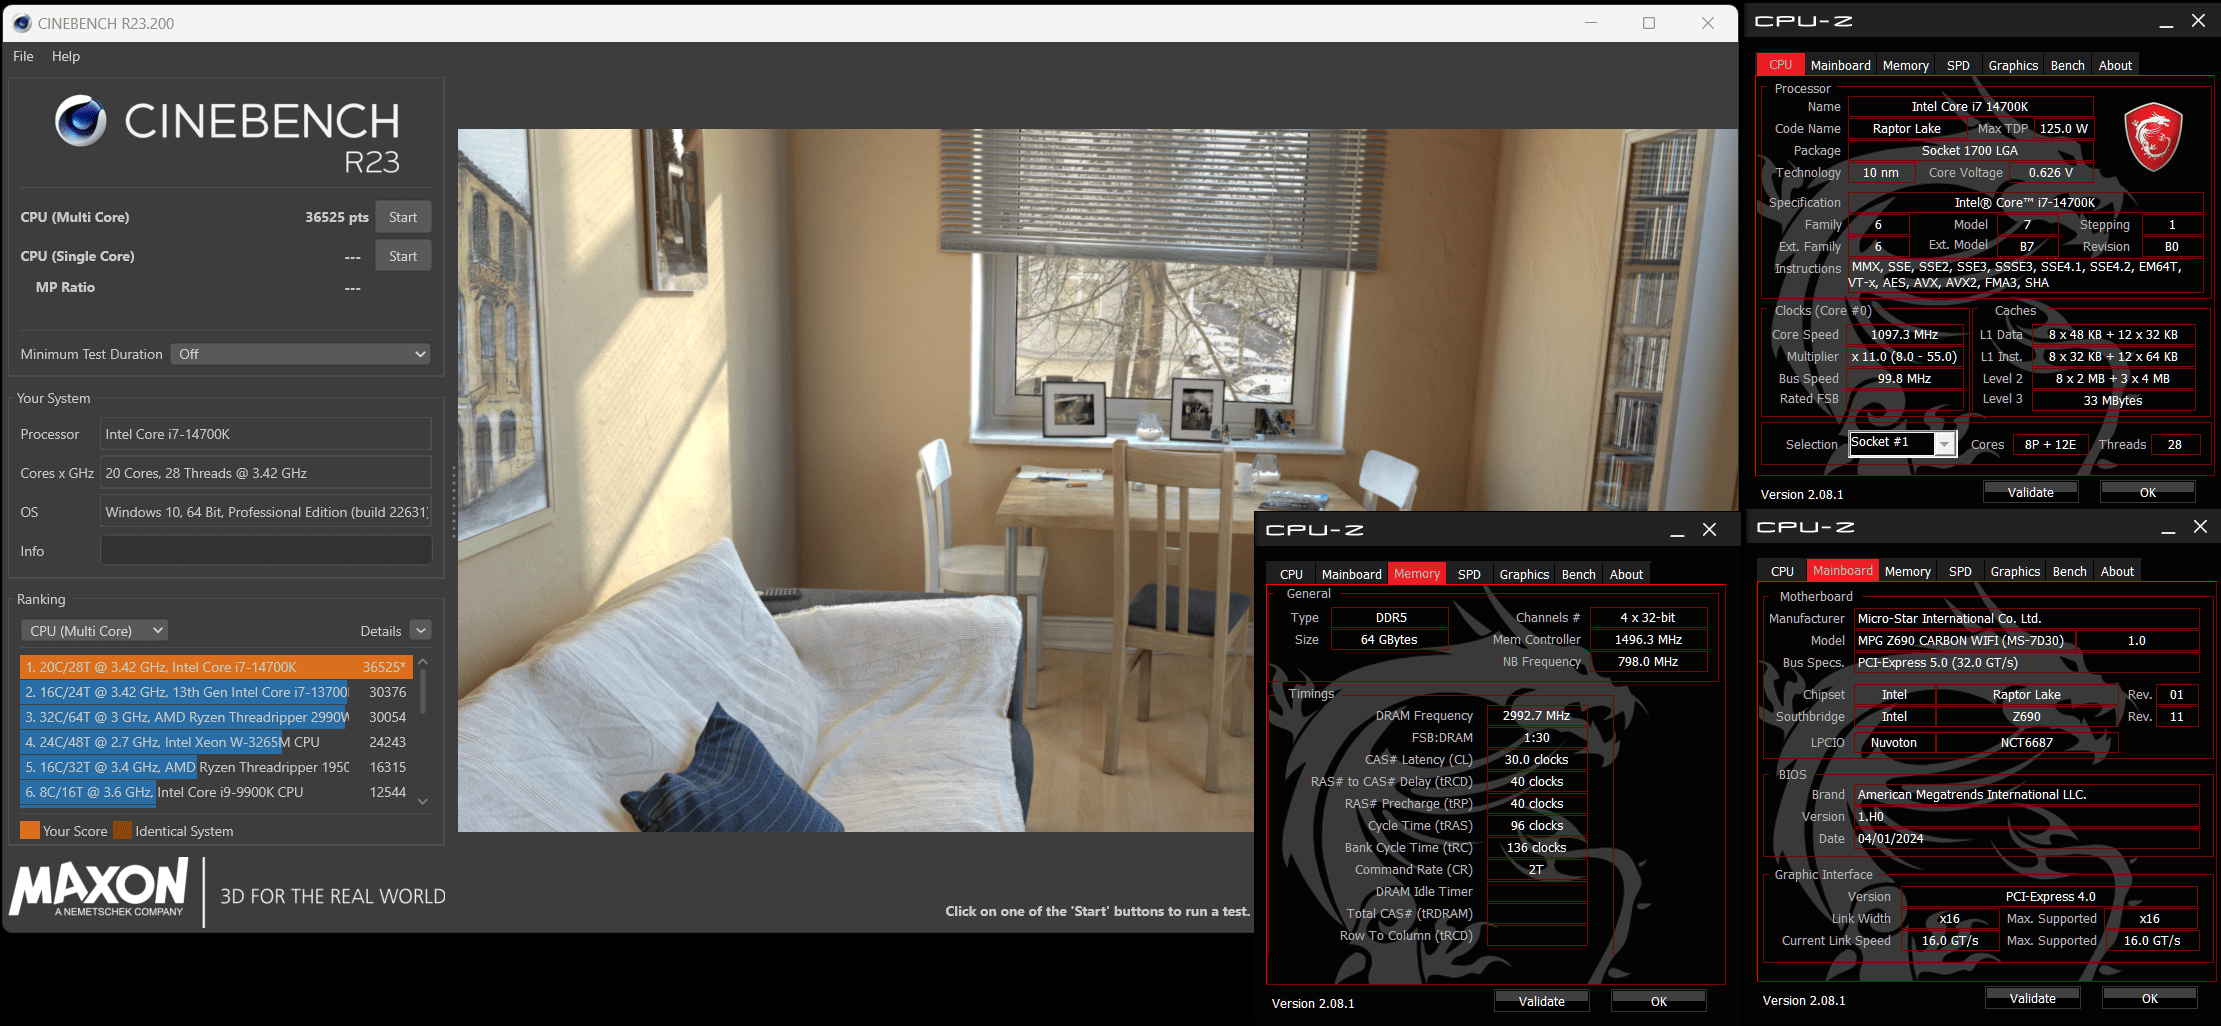This screenshot has height=1026, width=2221.
Task: Open About tab in CPU-Z Mainboard window
Action: click(2117, 571)
